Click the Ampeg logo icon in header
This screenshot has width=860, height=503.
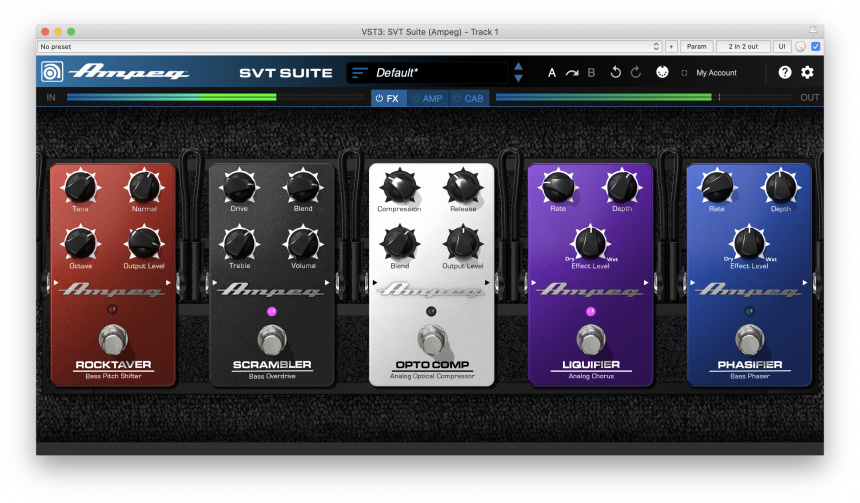[52, 72]
